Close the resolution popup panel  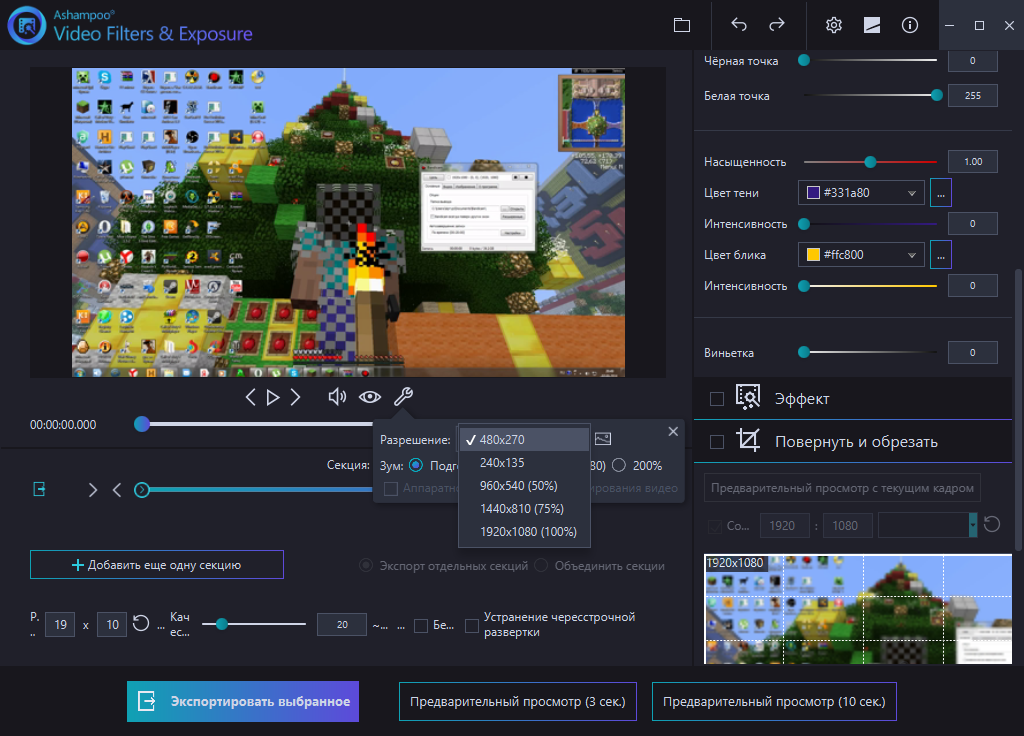pos(673,431)
